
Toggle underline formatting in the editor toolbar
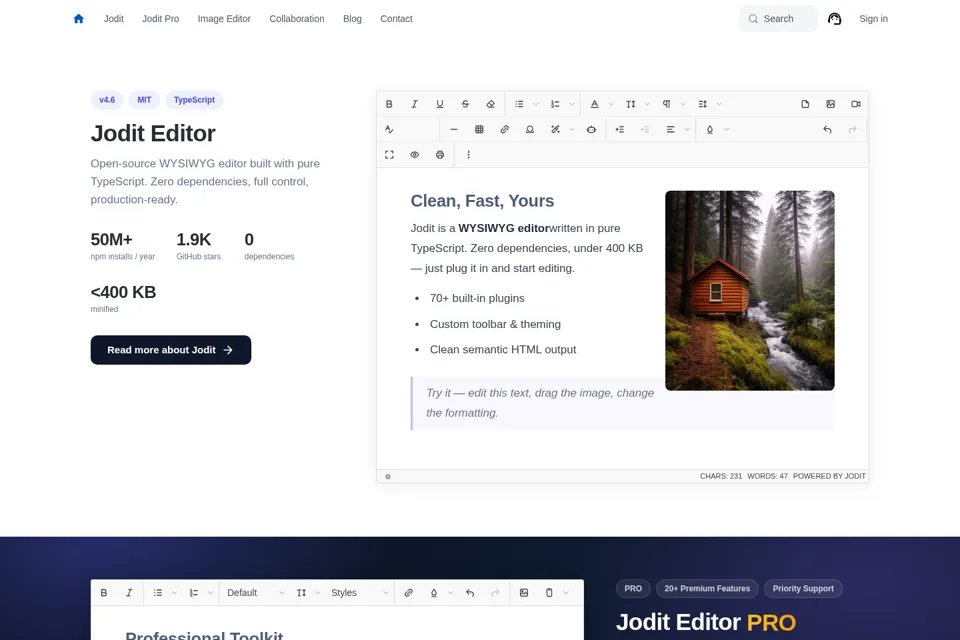440,104
